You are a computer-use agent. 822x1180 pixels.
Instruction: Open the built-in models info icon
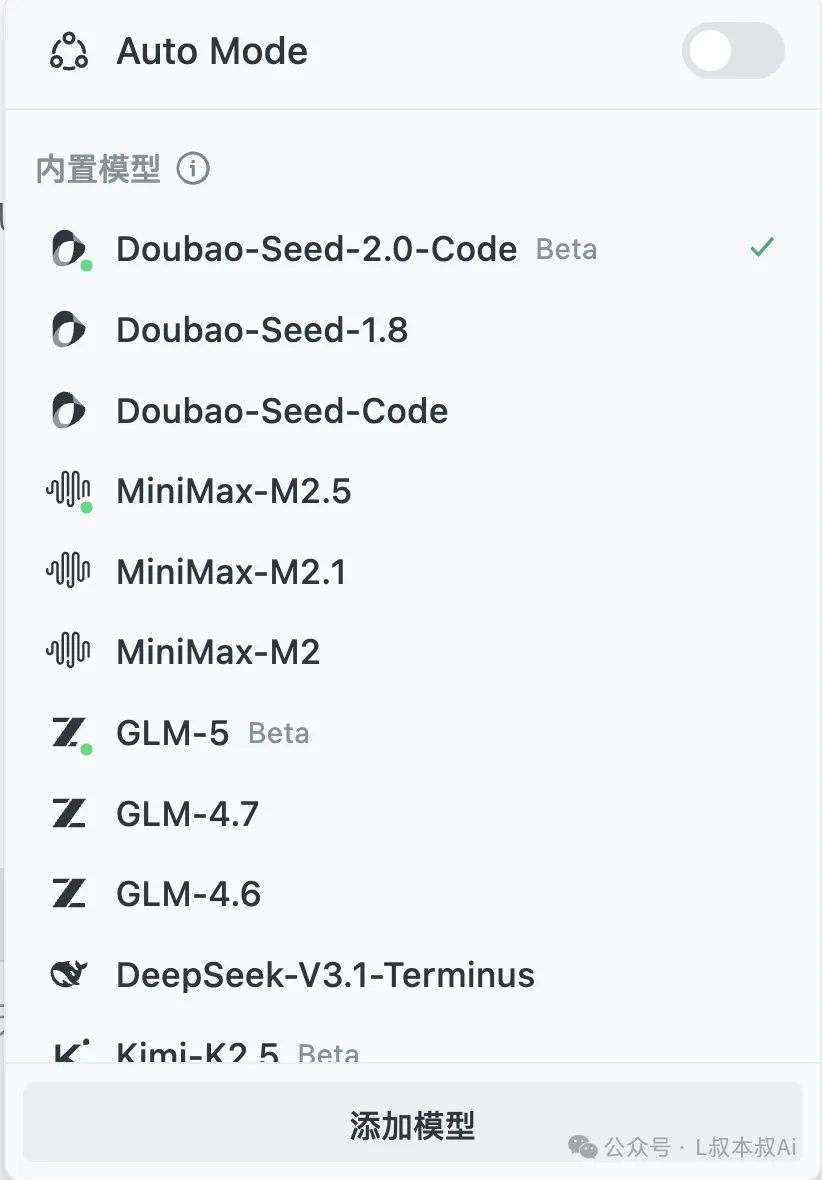(193, 169)
